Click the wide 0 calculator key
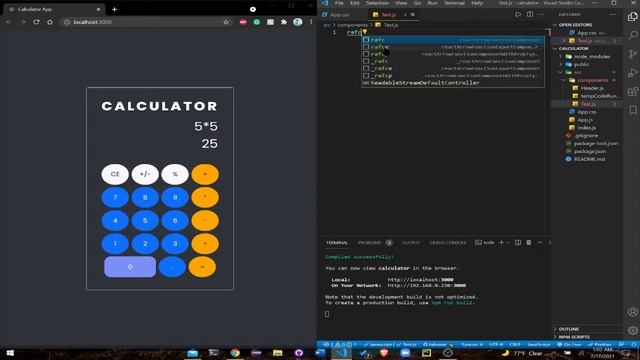Screen dimensions: 640x360 [x=130, y=267]
